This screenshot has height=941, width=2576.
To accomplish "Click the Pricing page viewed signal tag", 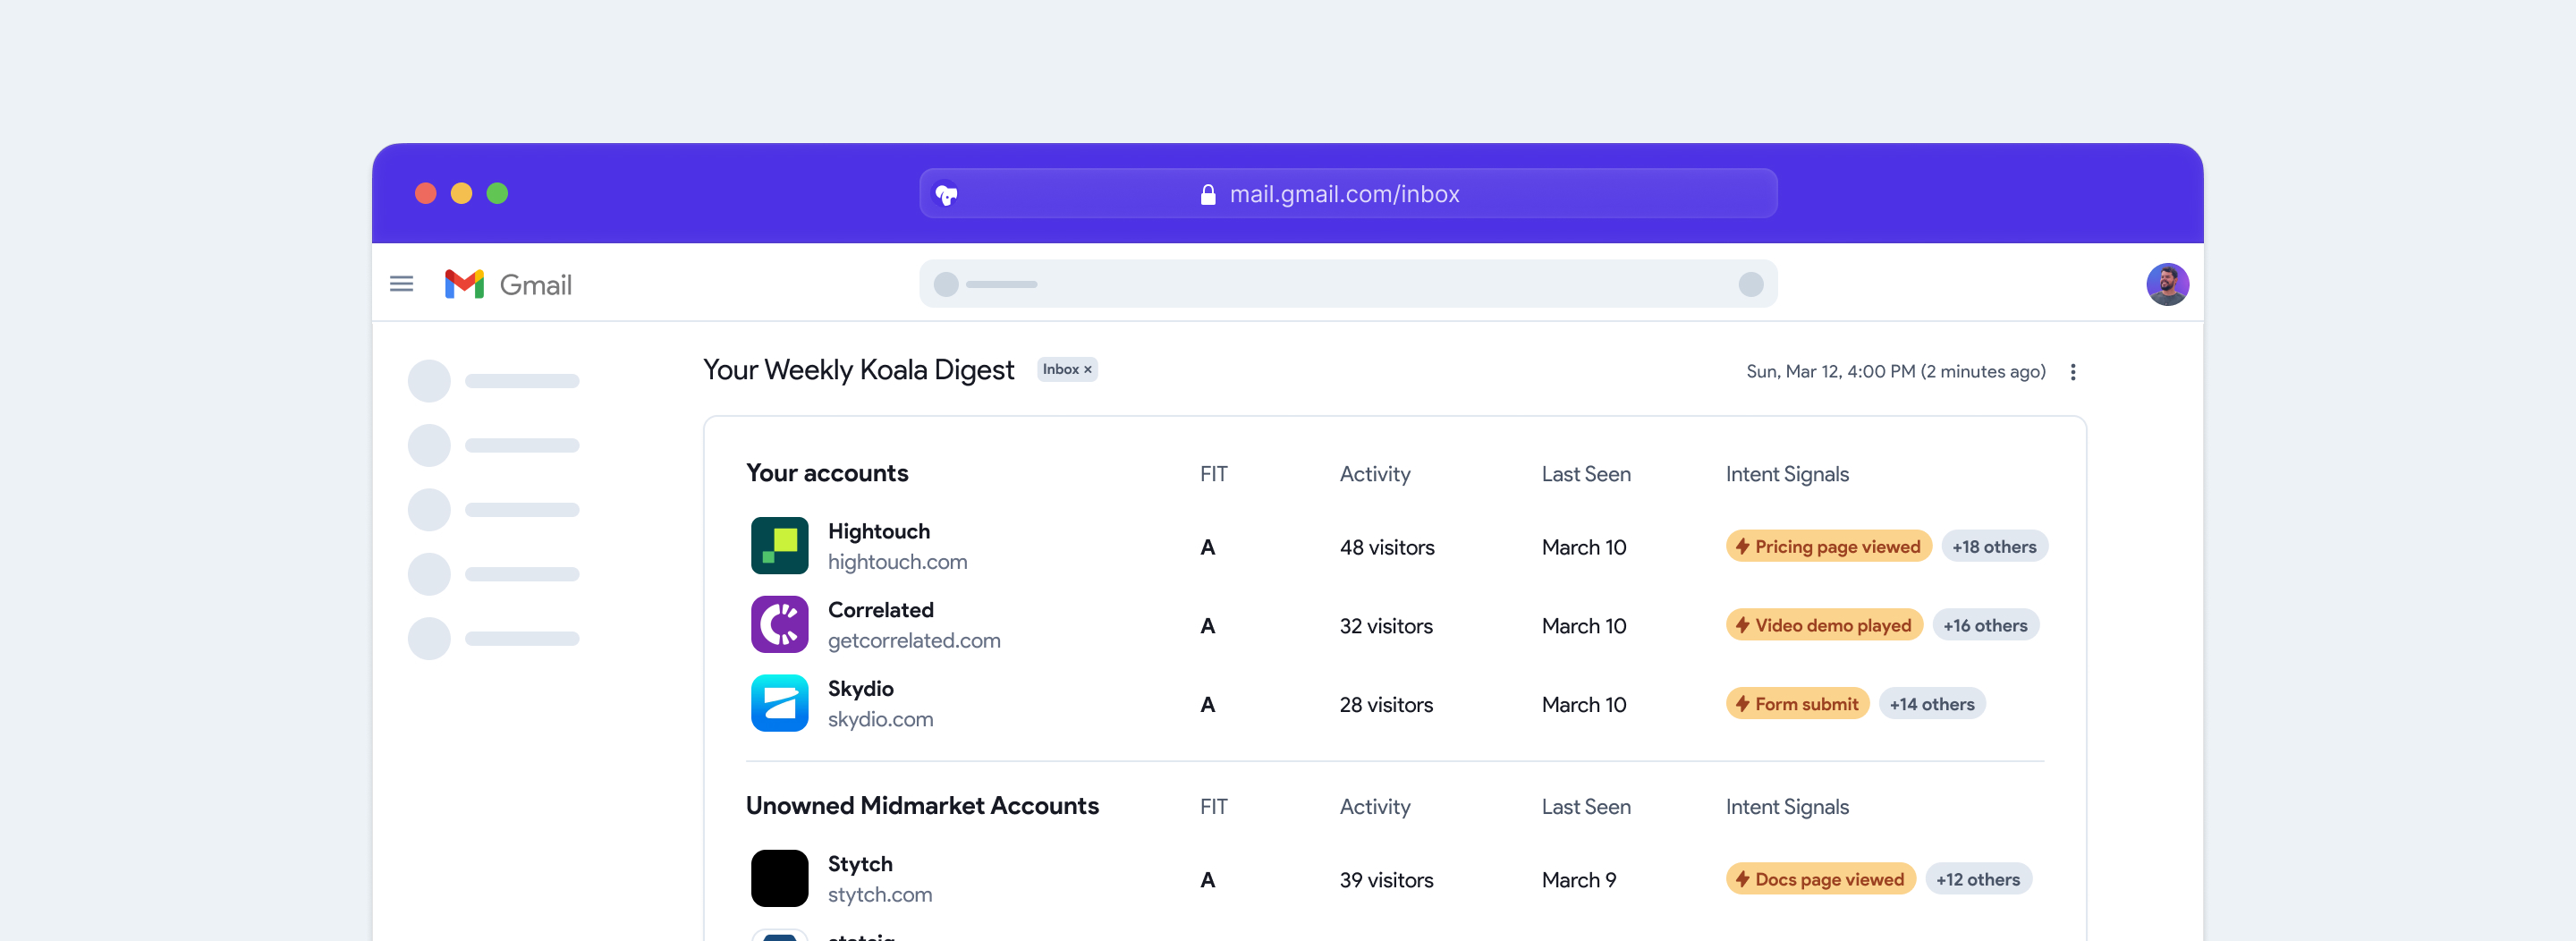I will coord(1827,547).
